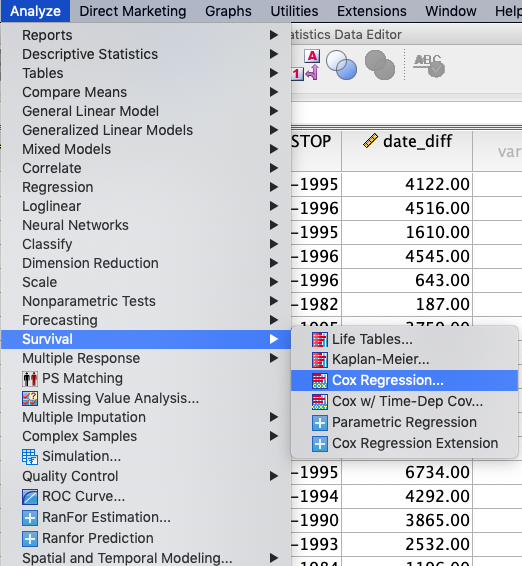Click the Ranfor Prediction plus icon

point(30,539)
